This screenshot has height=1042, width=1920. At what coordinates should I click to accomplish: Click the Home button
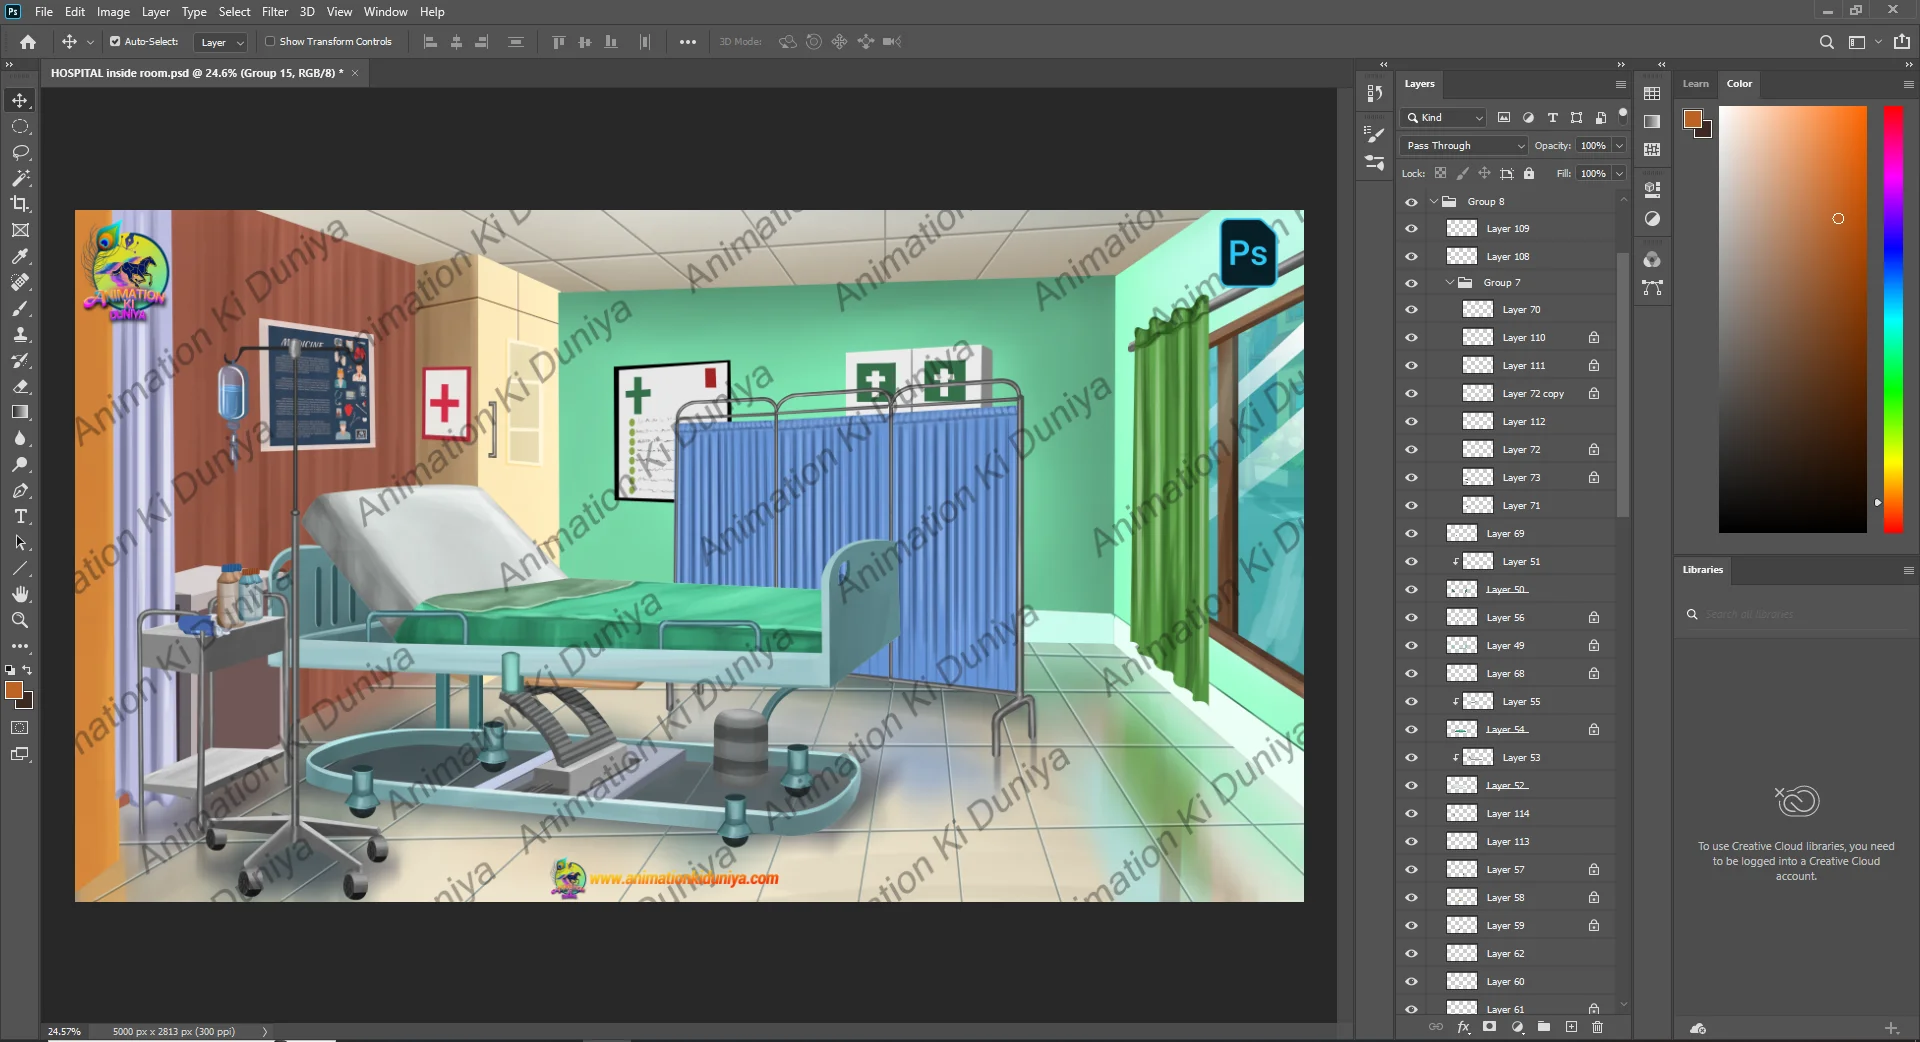tap(28, 42)
